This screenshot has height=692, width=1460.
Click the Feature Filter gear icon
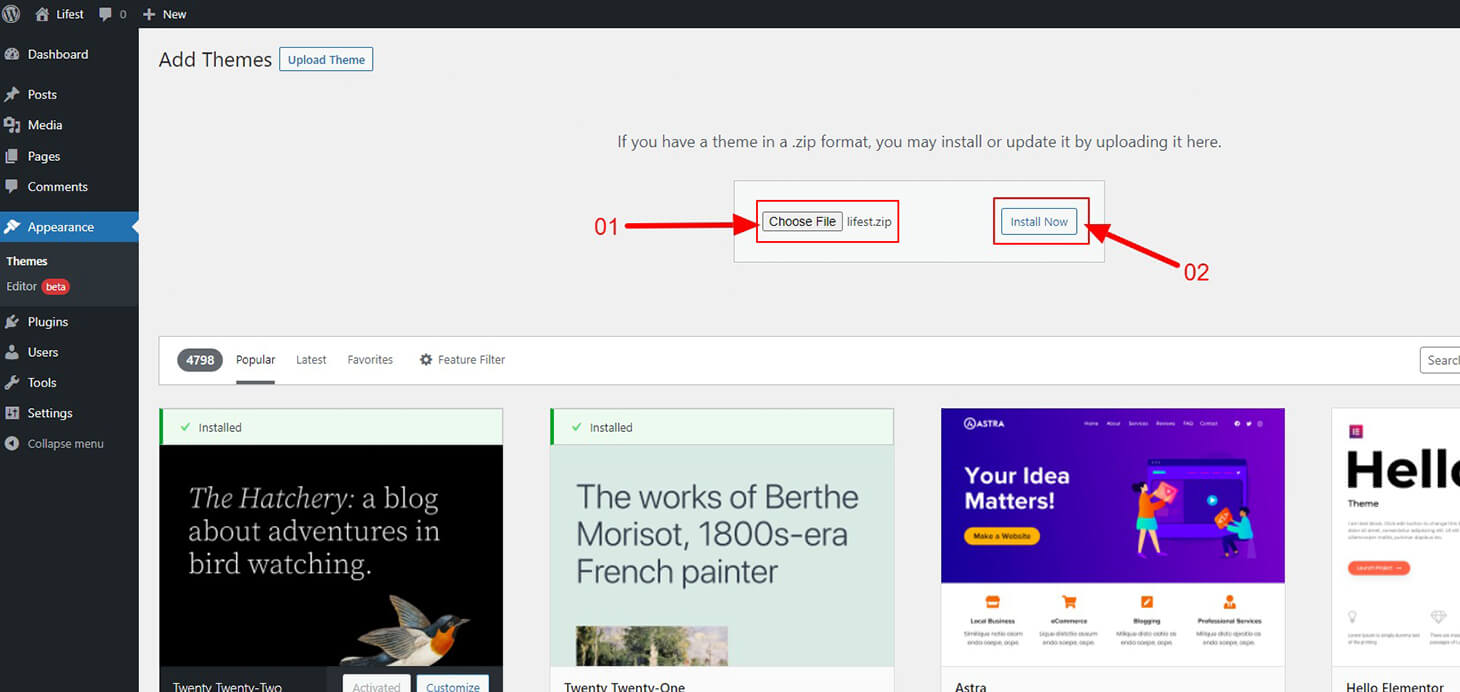click(426, 359)
